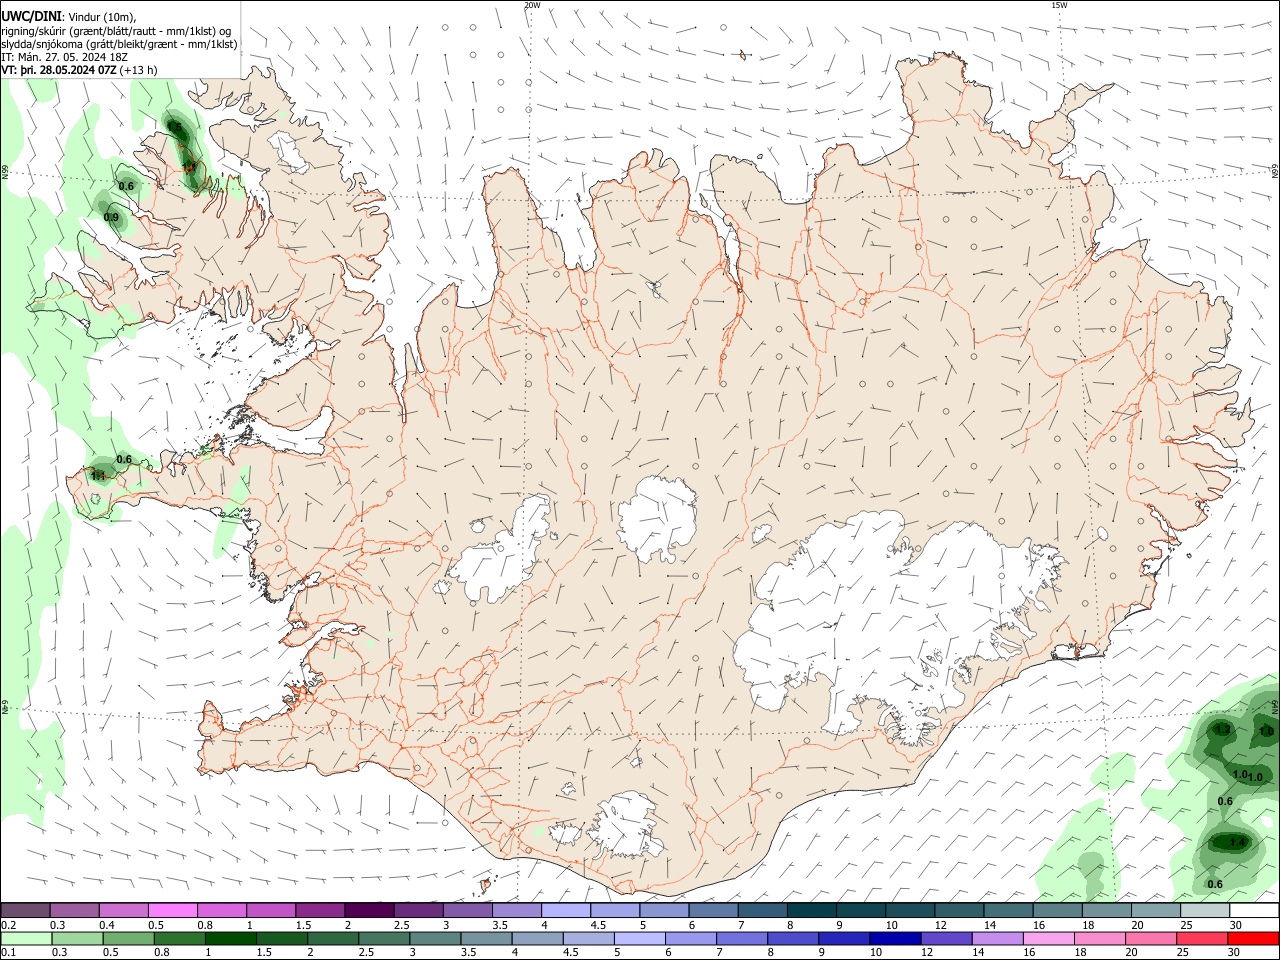Click the round white Hofsjökull glacier
The width and height of the screenshot is (1280, 960).
[x=657, y=519]
